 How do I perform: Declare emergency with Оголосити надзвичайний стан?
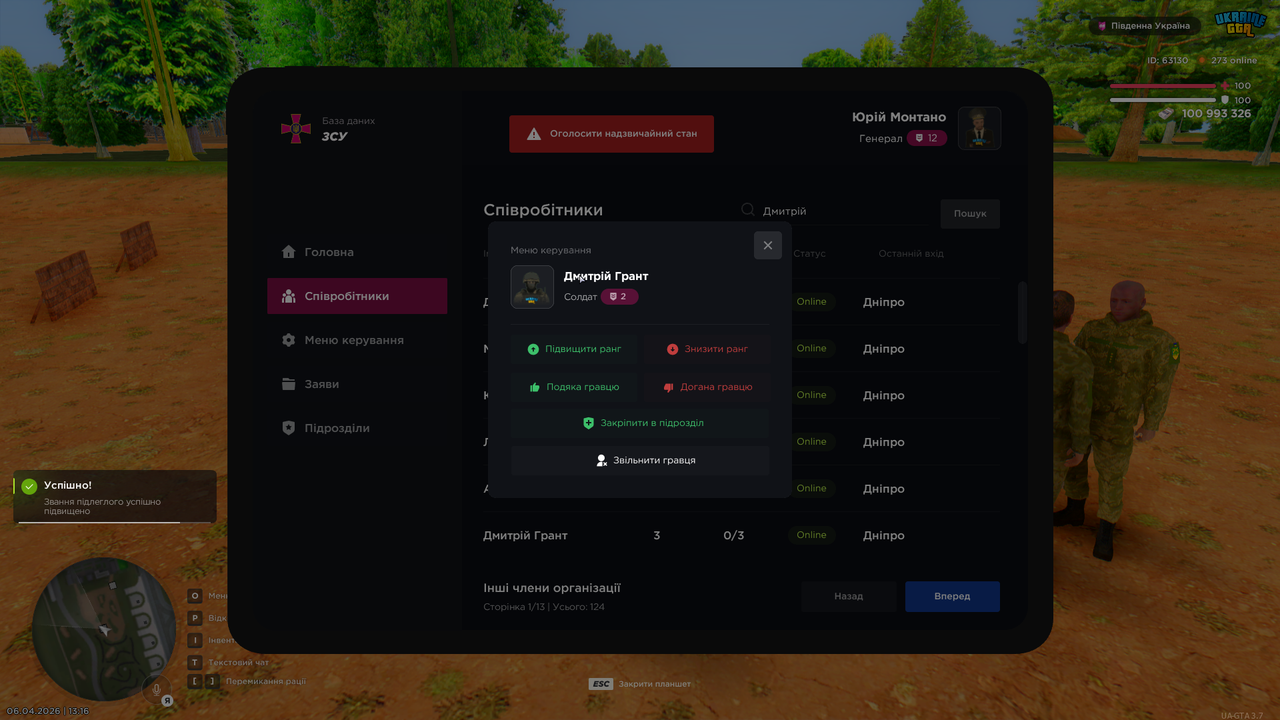[611, 133]
